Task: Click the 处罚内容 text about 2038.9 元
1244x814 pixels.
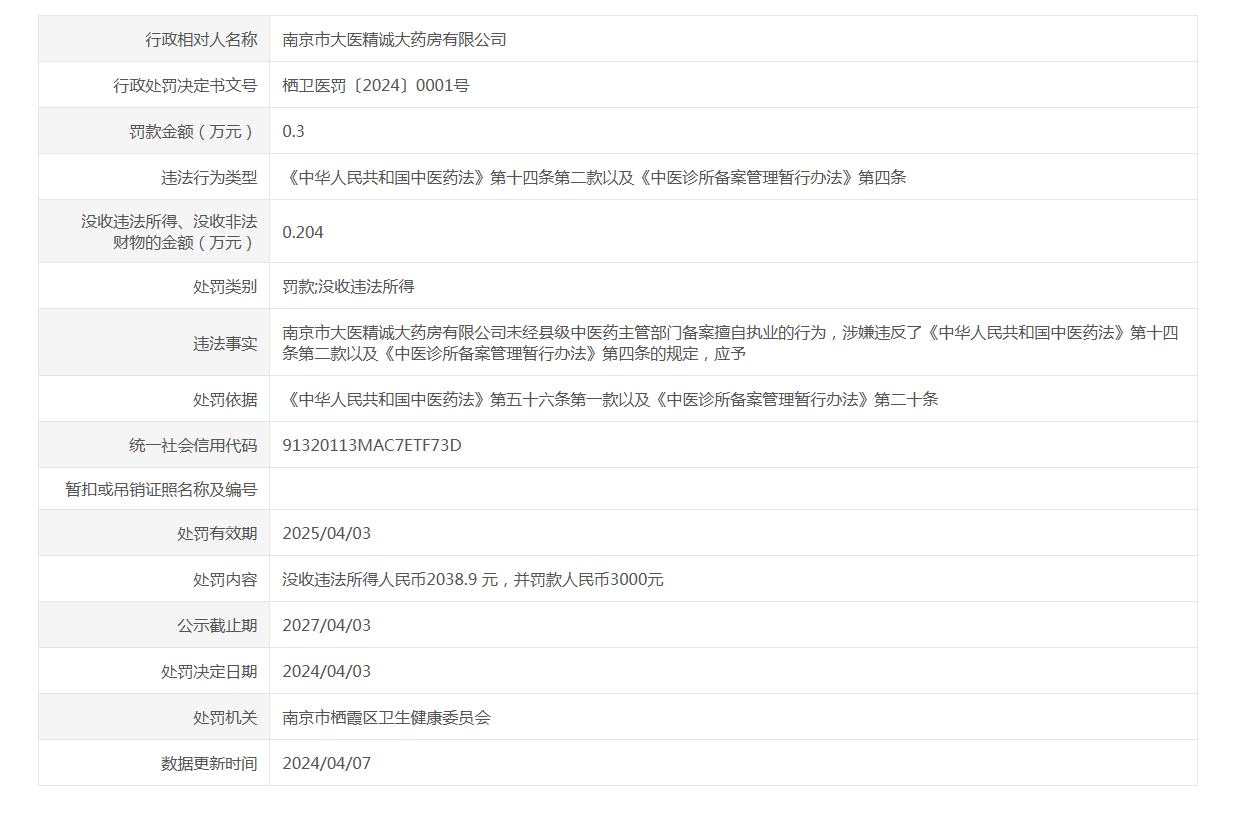Action: (x=473, y=580)
